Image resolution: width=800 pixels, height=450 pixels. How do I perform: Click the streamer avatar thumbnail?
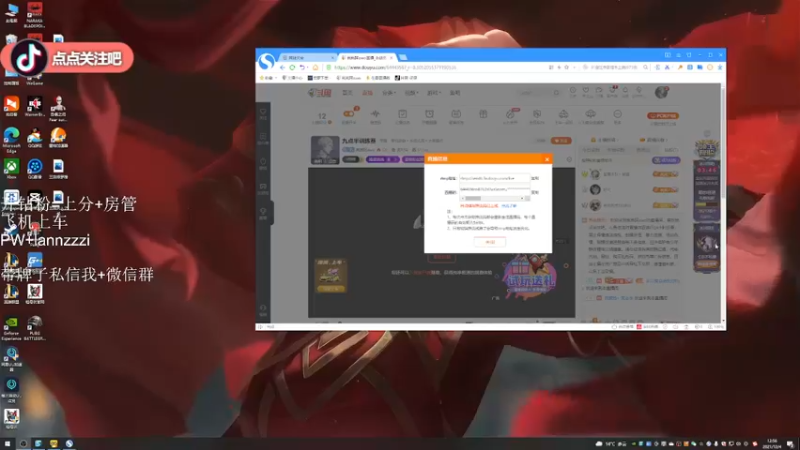click(325, 150)
